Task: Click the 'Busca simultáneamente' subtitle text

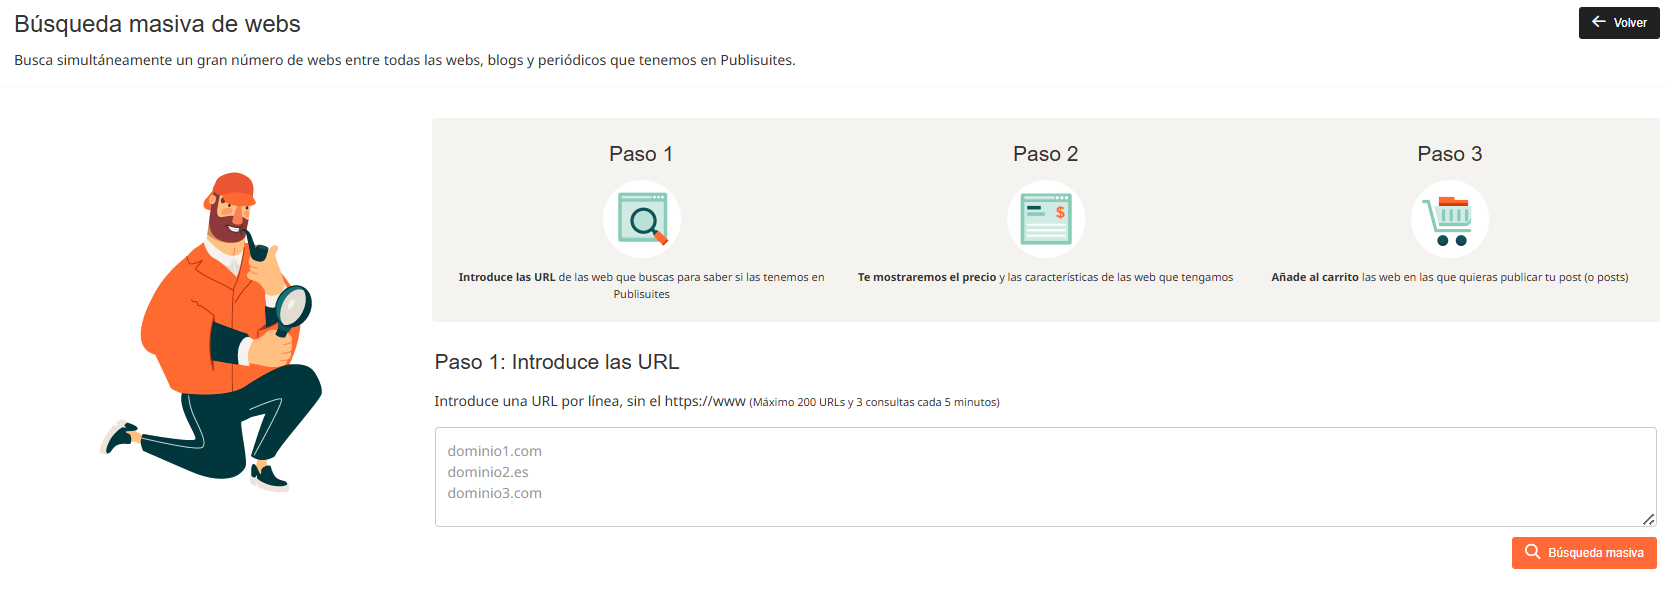Action: [x=404, y=60]
